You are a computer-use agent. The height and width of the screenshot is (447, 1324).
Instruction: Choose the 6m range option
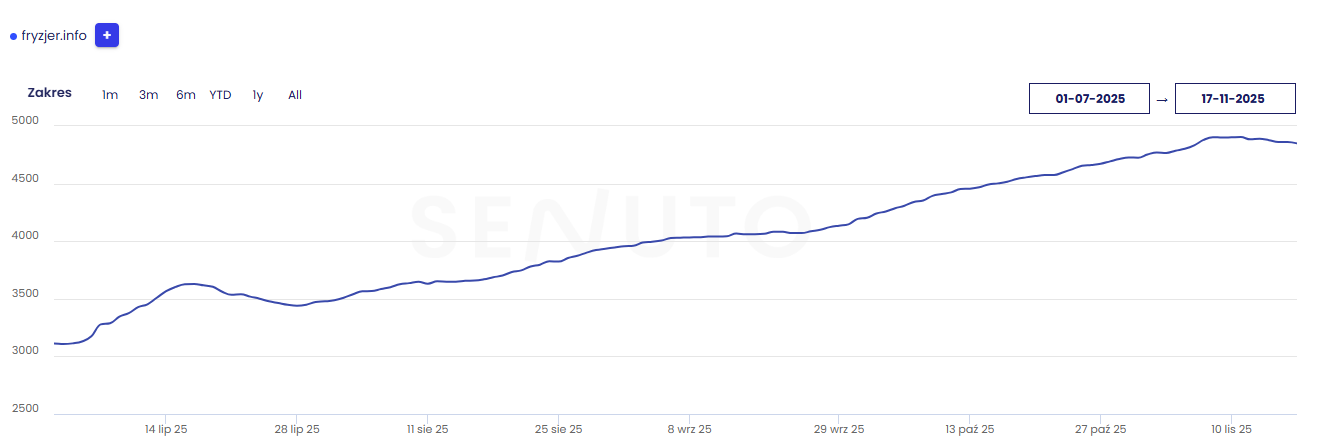click(x=186, y=95)
